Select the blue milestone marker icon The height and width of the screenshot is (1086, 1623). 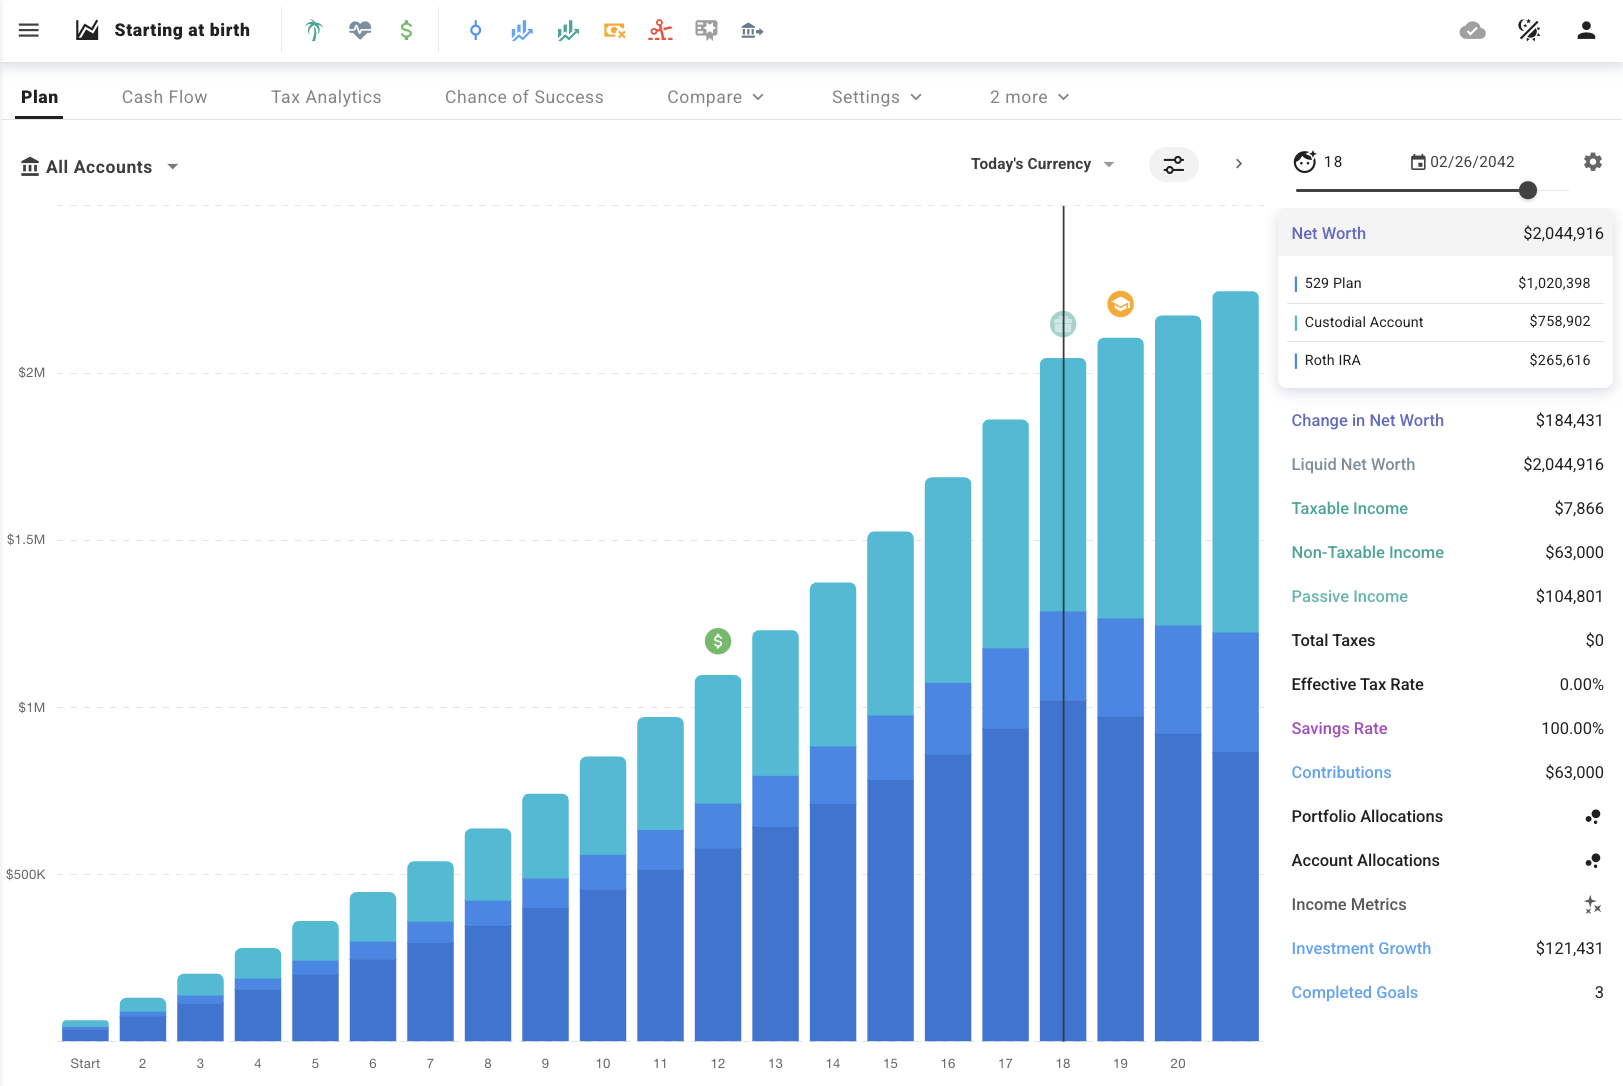pos(475,30)
